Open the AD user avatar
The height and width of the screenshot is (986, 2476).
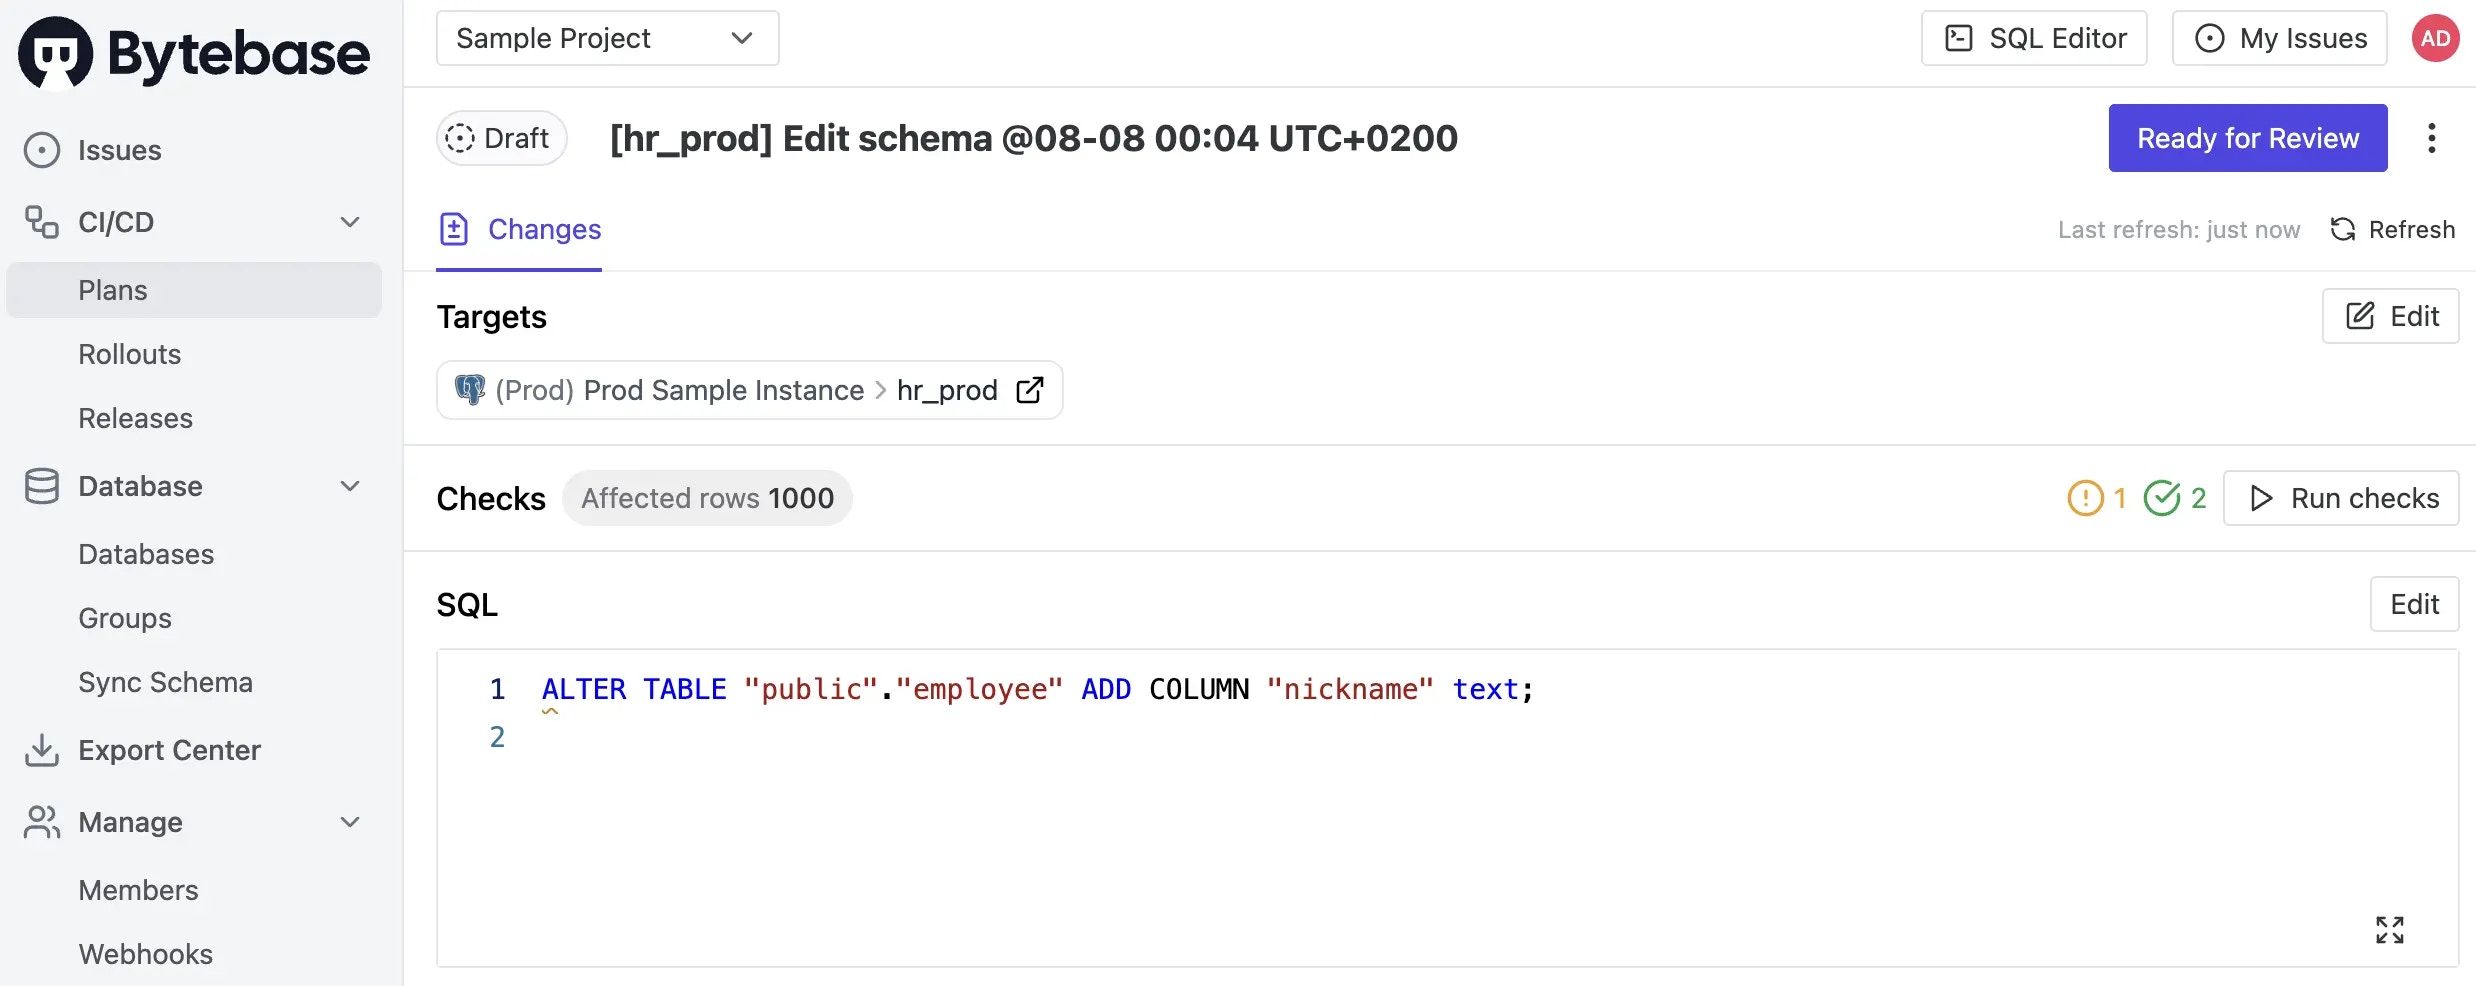[2435, 39]
